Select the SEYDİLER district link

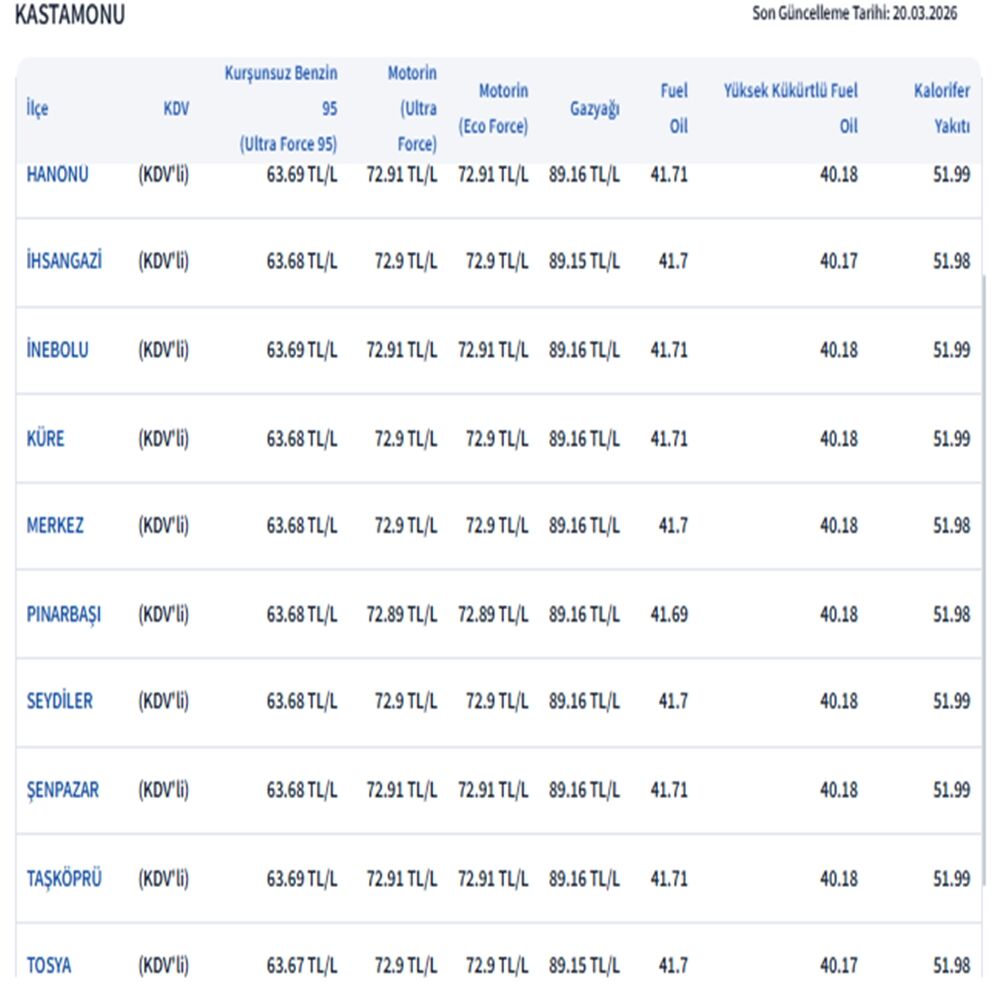59,702
